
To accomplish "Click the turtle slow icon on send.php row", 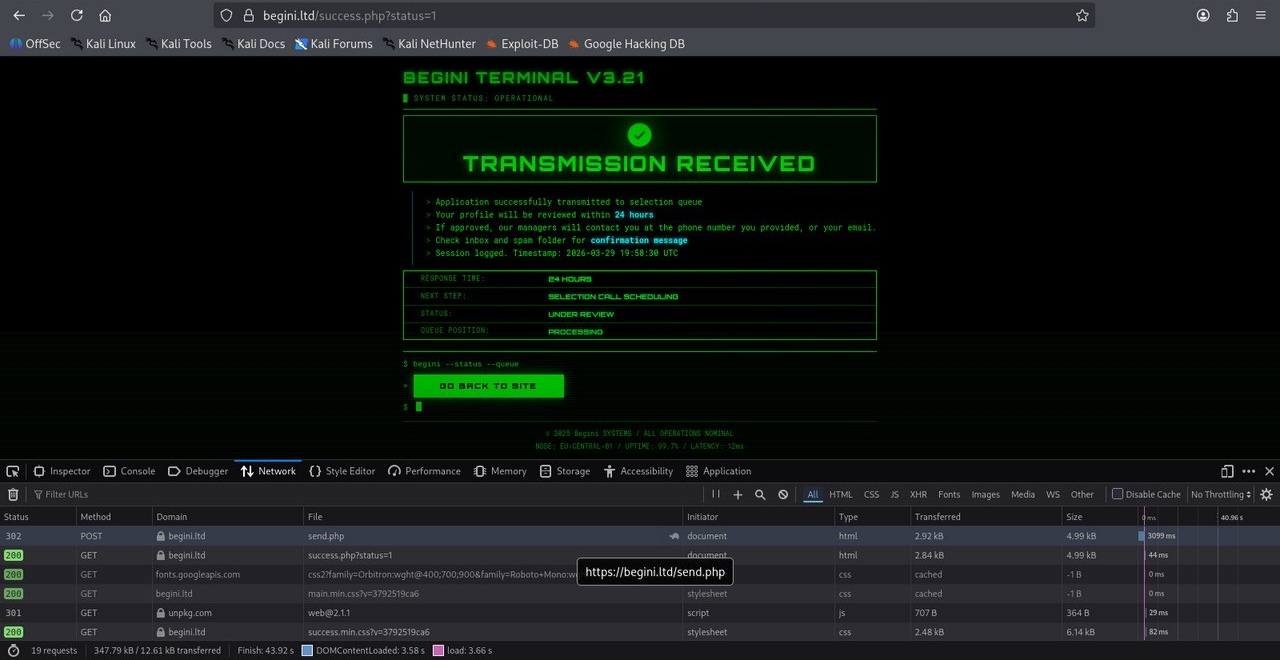I will point(674,536).
